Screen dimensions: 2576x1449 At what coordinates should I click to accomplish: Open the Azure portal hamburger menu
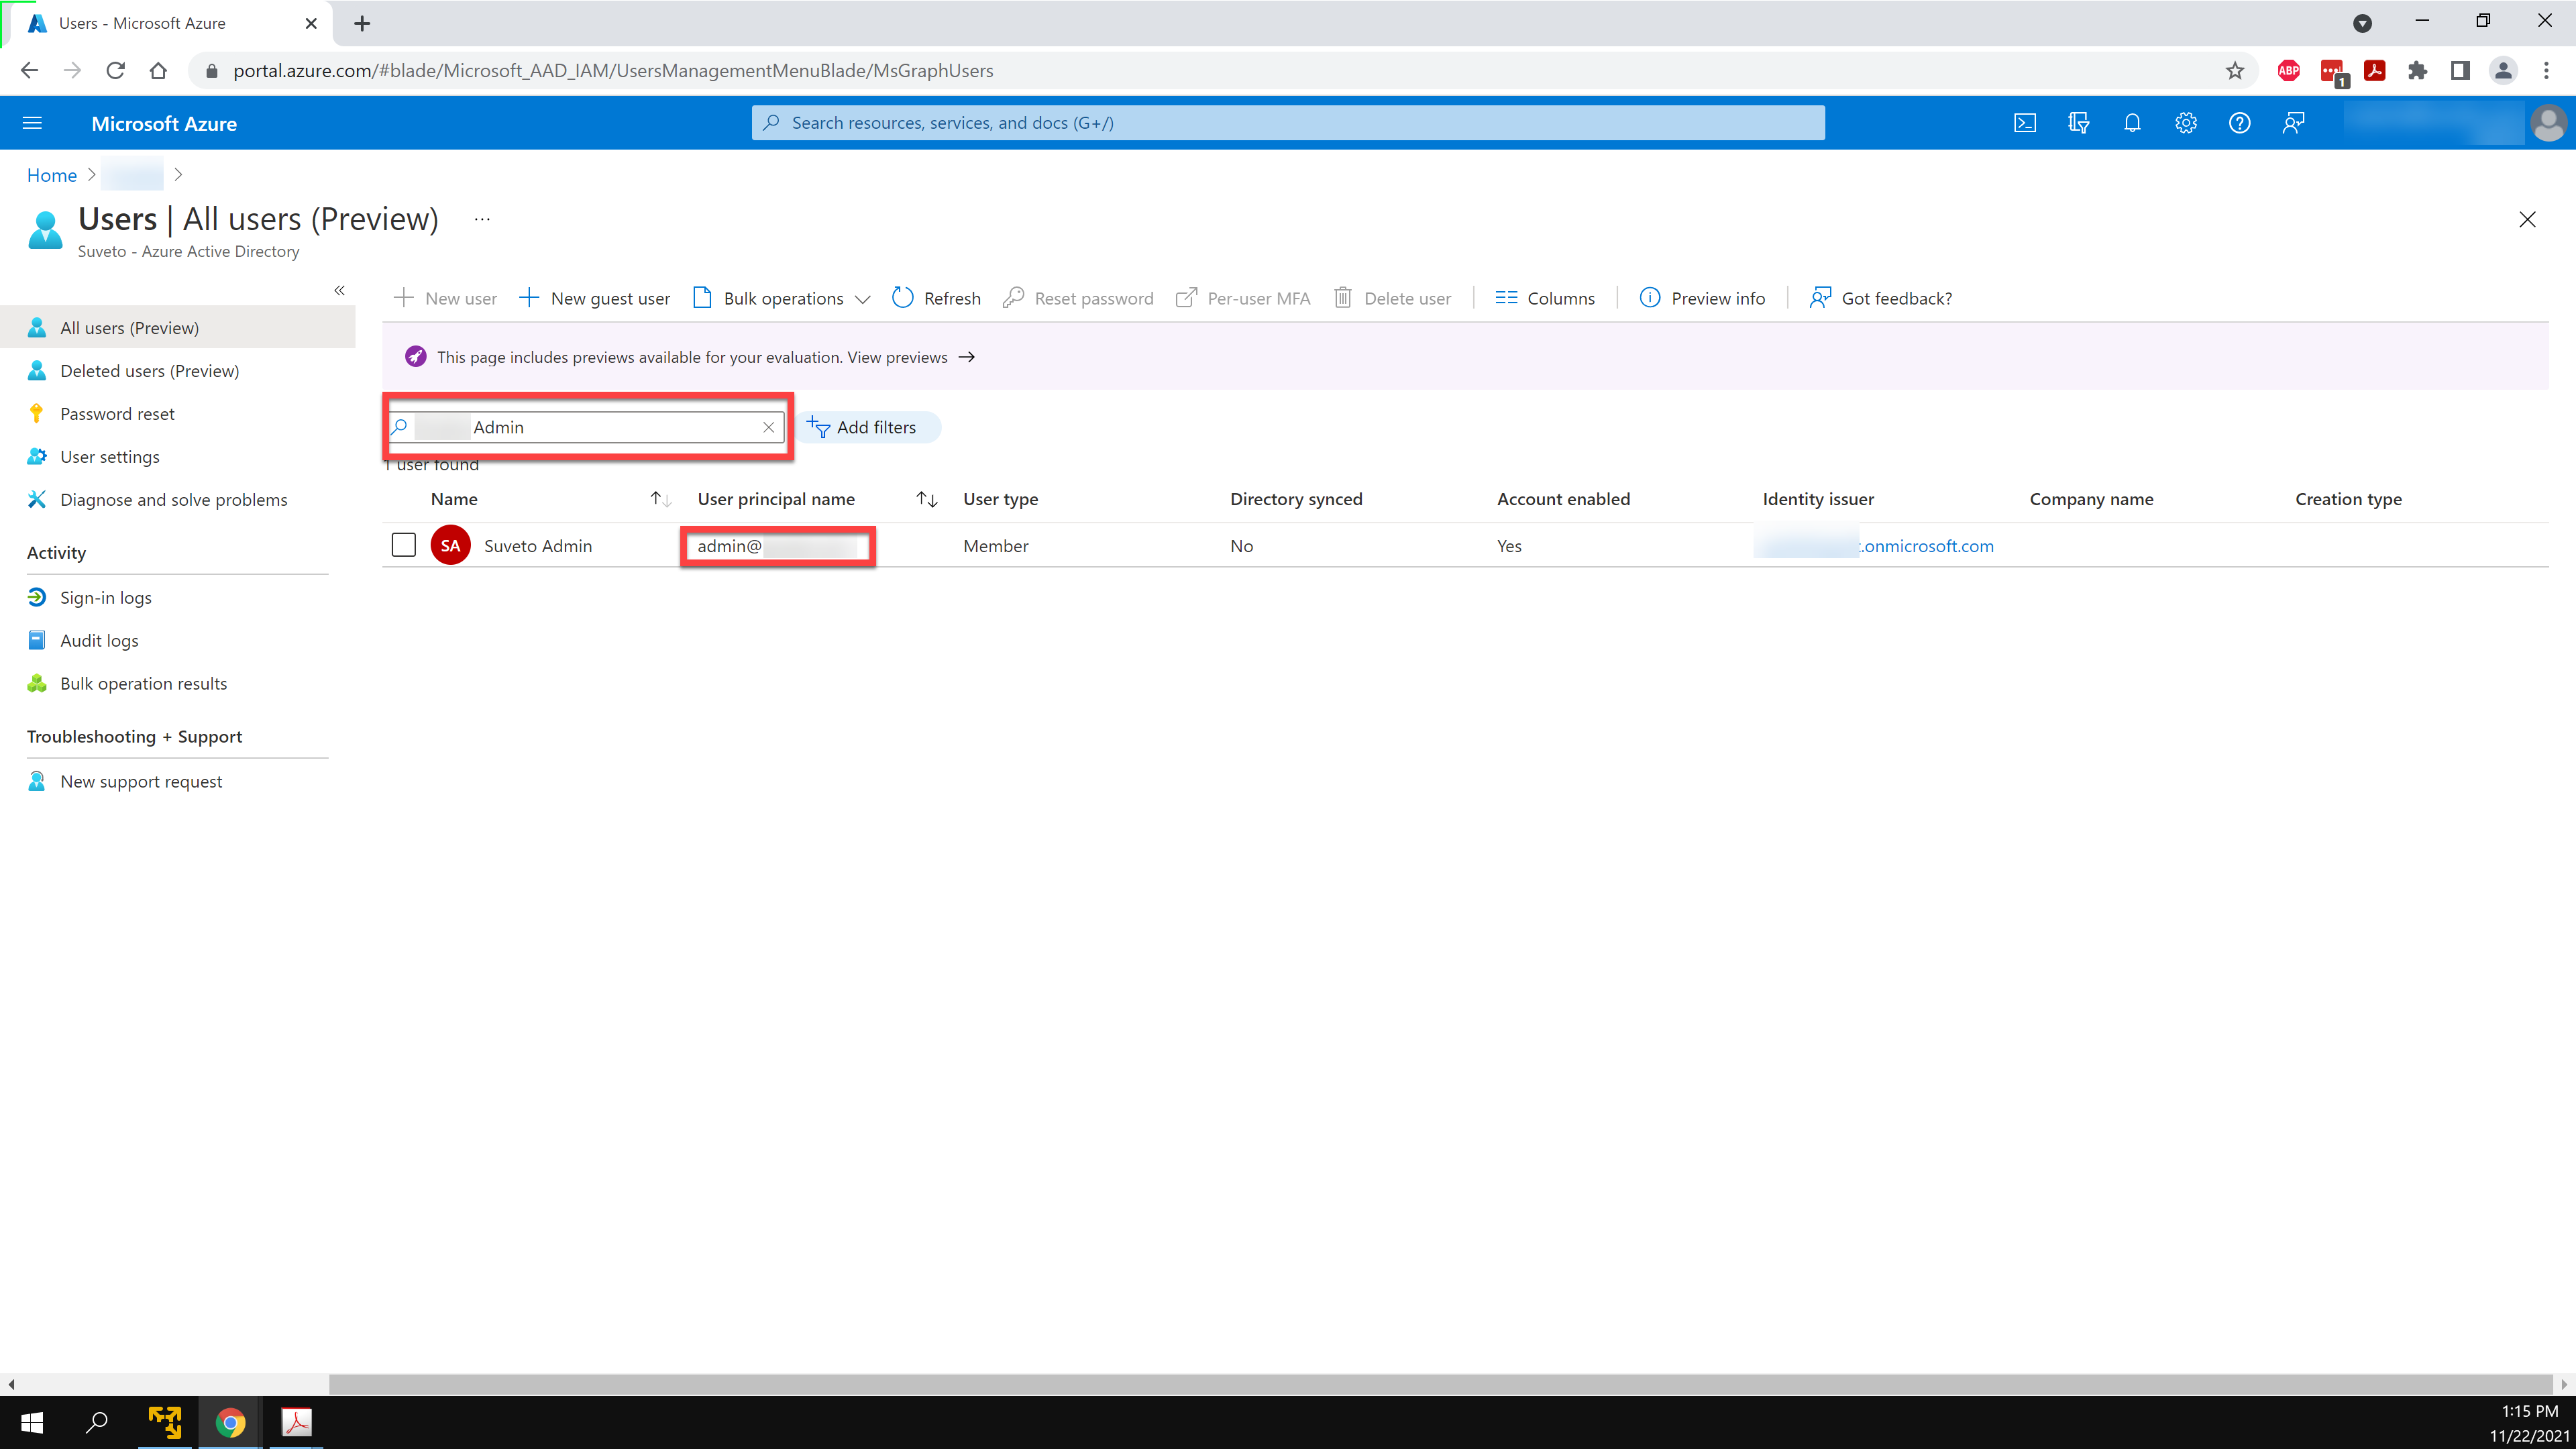(32, 123)
